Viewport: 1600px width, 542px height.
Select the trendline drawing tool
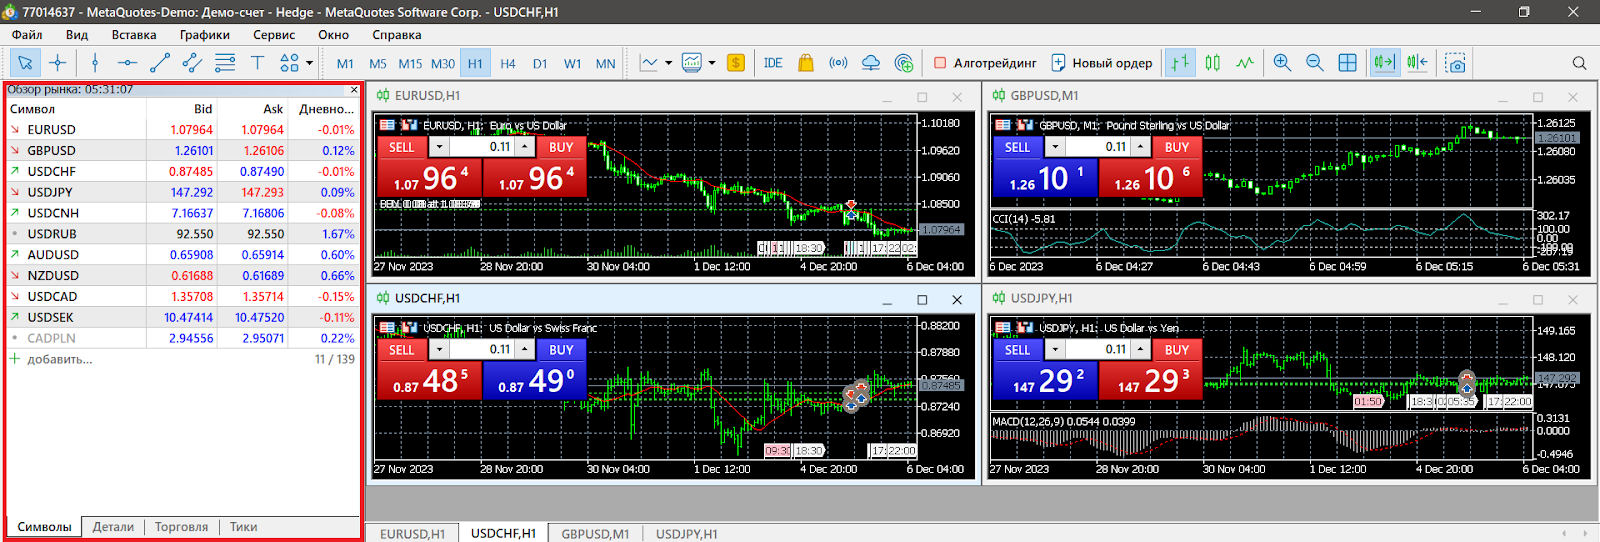point(159,63)
